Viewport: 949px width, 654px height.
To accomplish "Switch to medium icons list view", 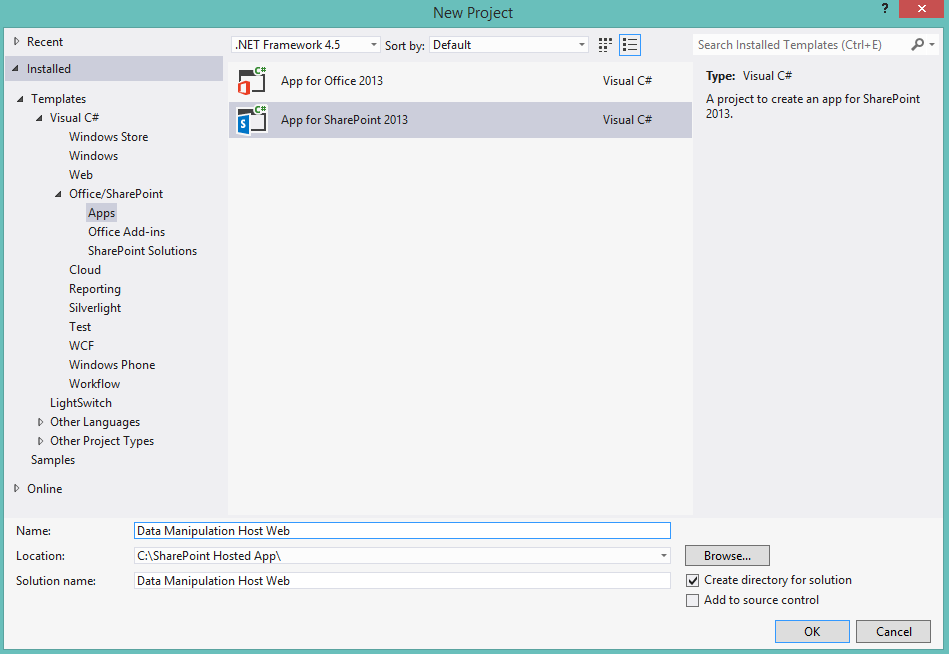I will tap(629, 45).
